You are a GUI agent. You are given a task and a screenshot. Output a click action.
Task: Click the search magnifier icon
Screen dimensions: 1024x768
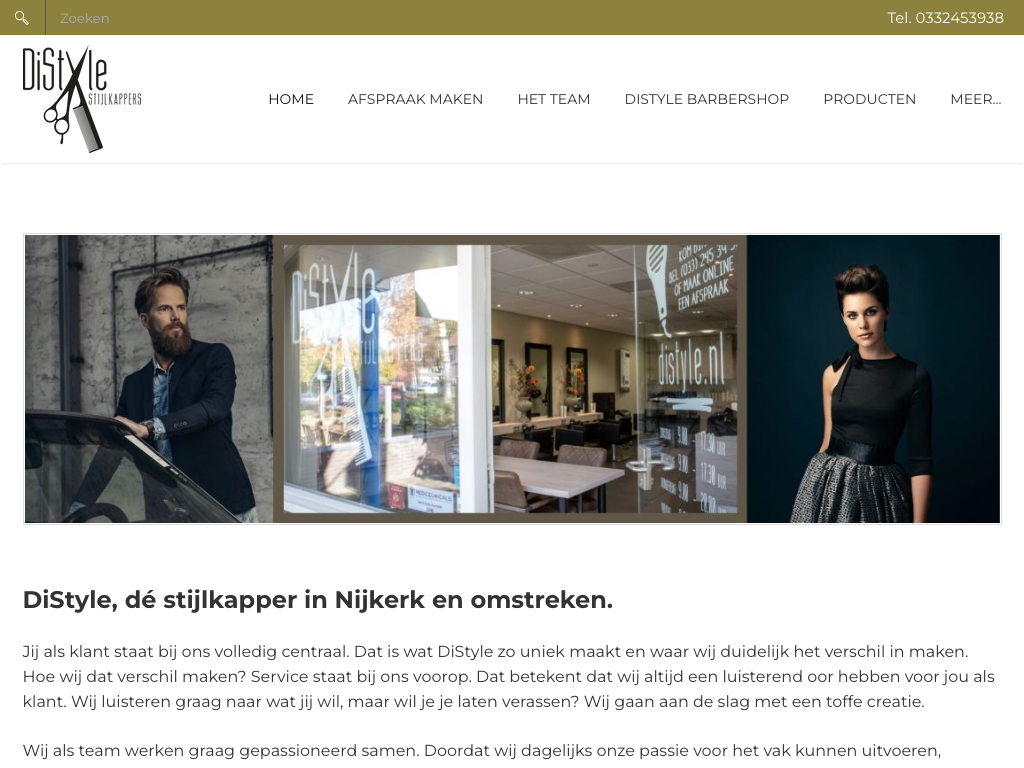click(x=22, y=18)
